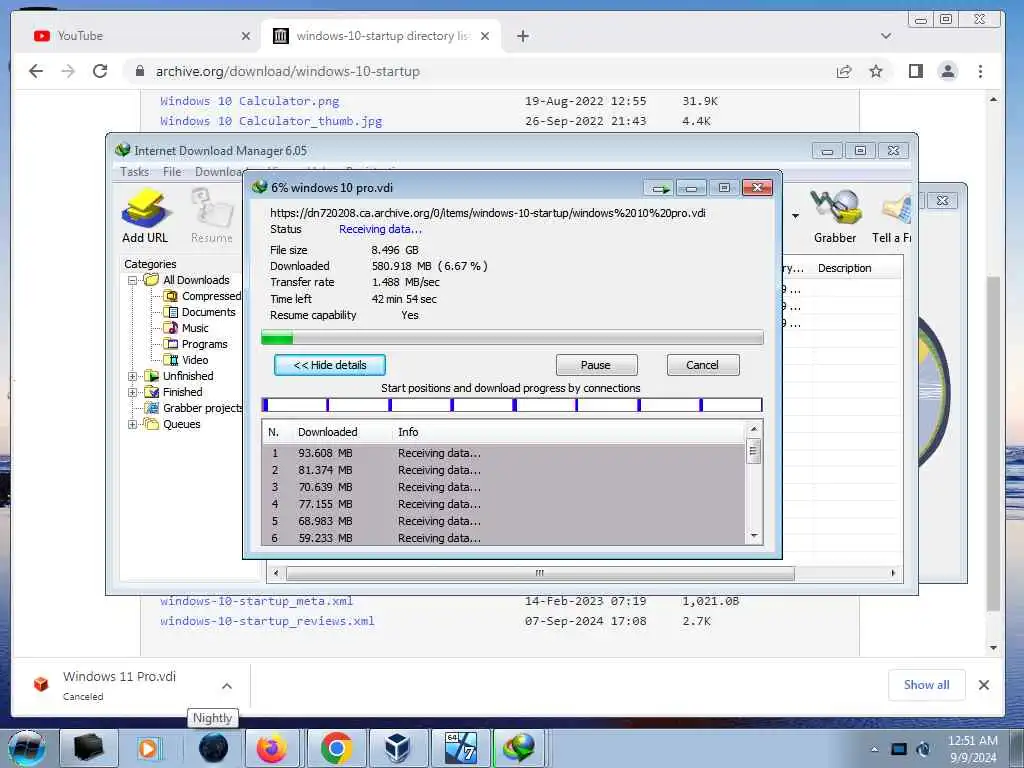Screen dimensions: 1024x768
Task: Open Firefox from the taskbar
Action: [x=271, y=748]
